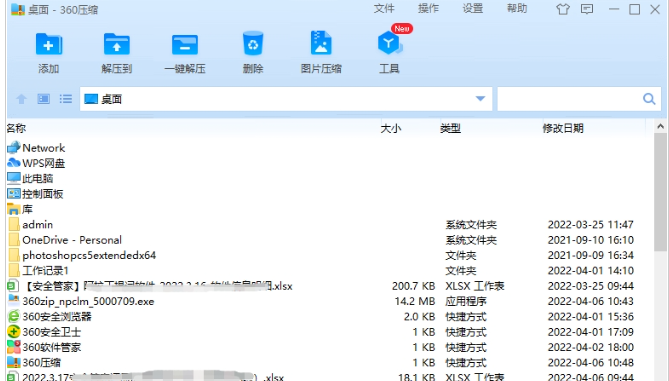The image size is (669, 381).
Task: Select the photoshopcs5extendedx64 folder
Action: pos(89,255)
